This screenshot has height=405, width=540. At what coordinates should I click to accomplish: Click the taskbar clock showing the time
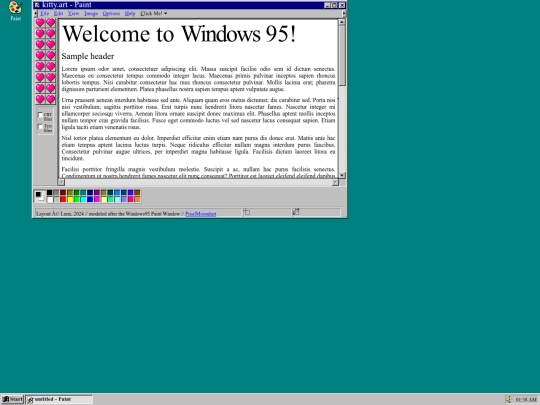526,399
